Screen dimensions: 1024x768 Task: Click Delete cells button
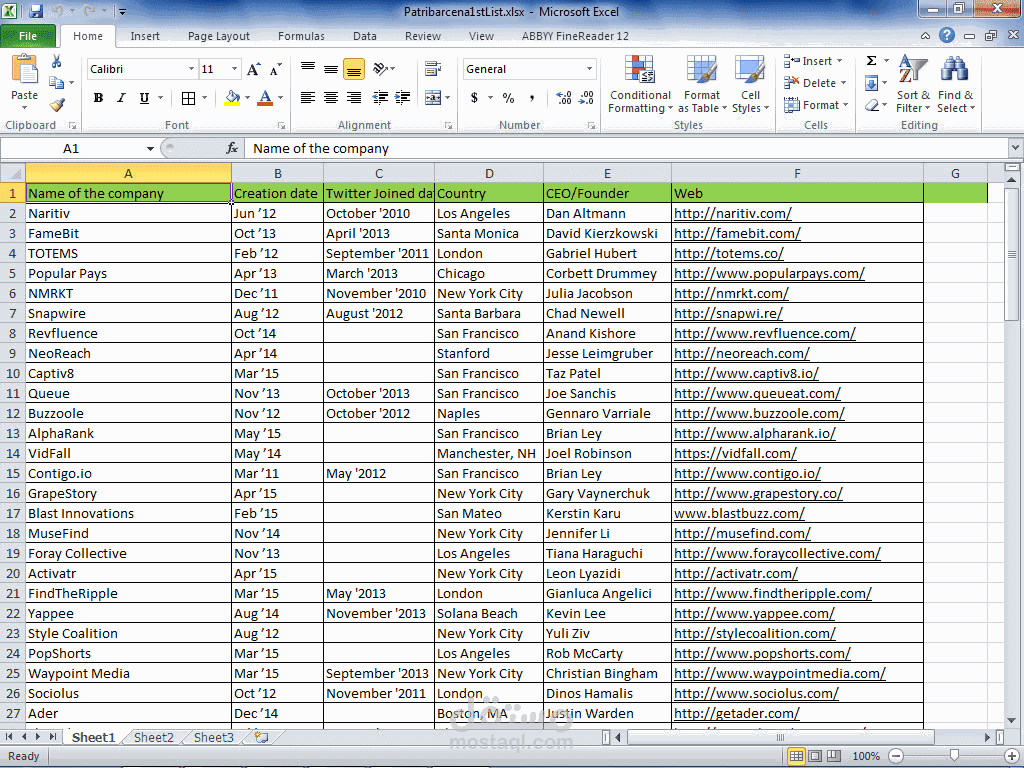[x=815, y=83]
